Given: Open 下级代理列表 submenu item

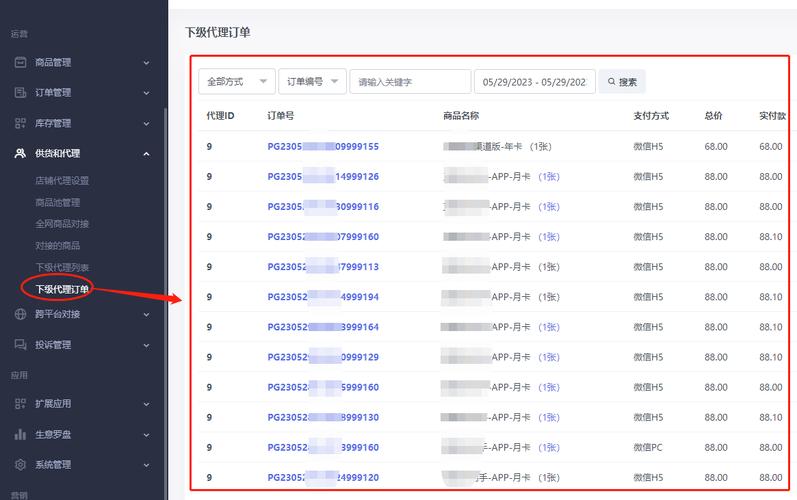Looking at the screenshot, I should coord(62,267).
